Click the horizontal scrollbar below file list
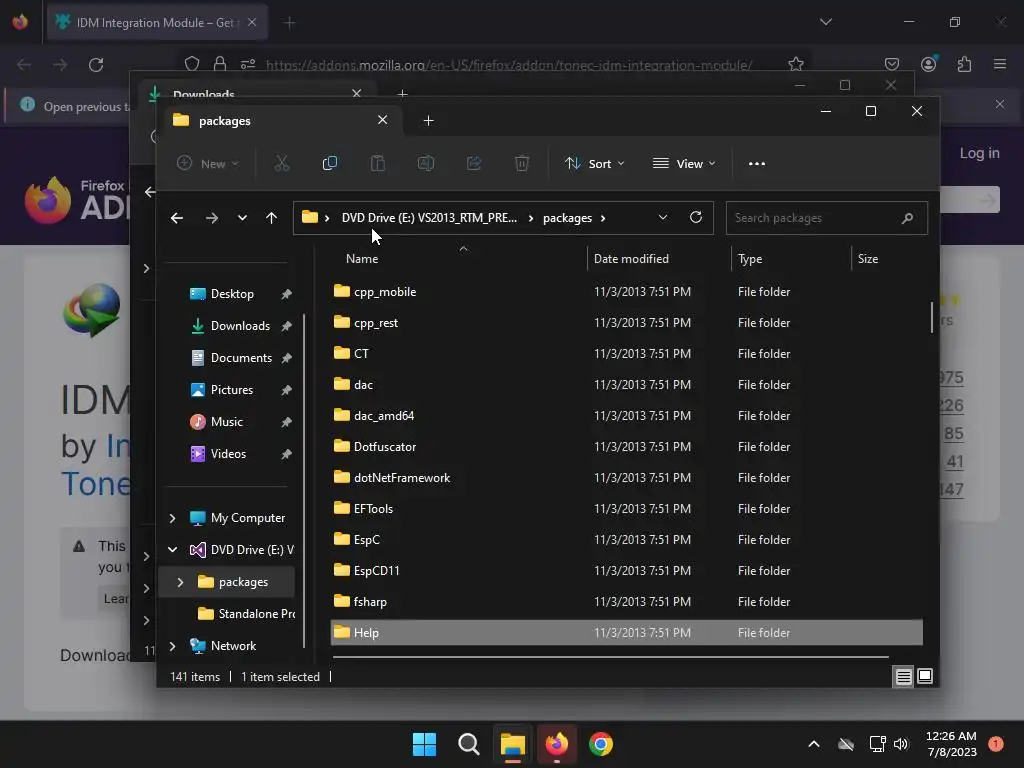The image size is (1024, 768). point(610,656)
